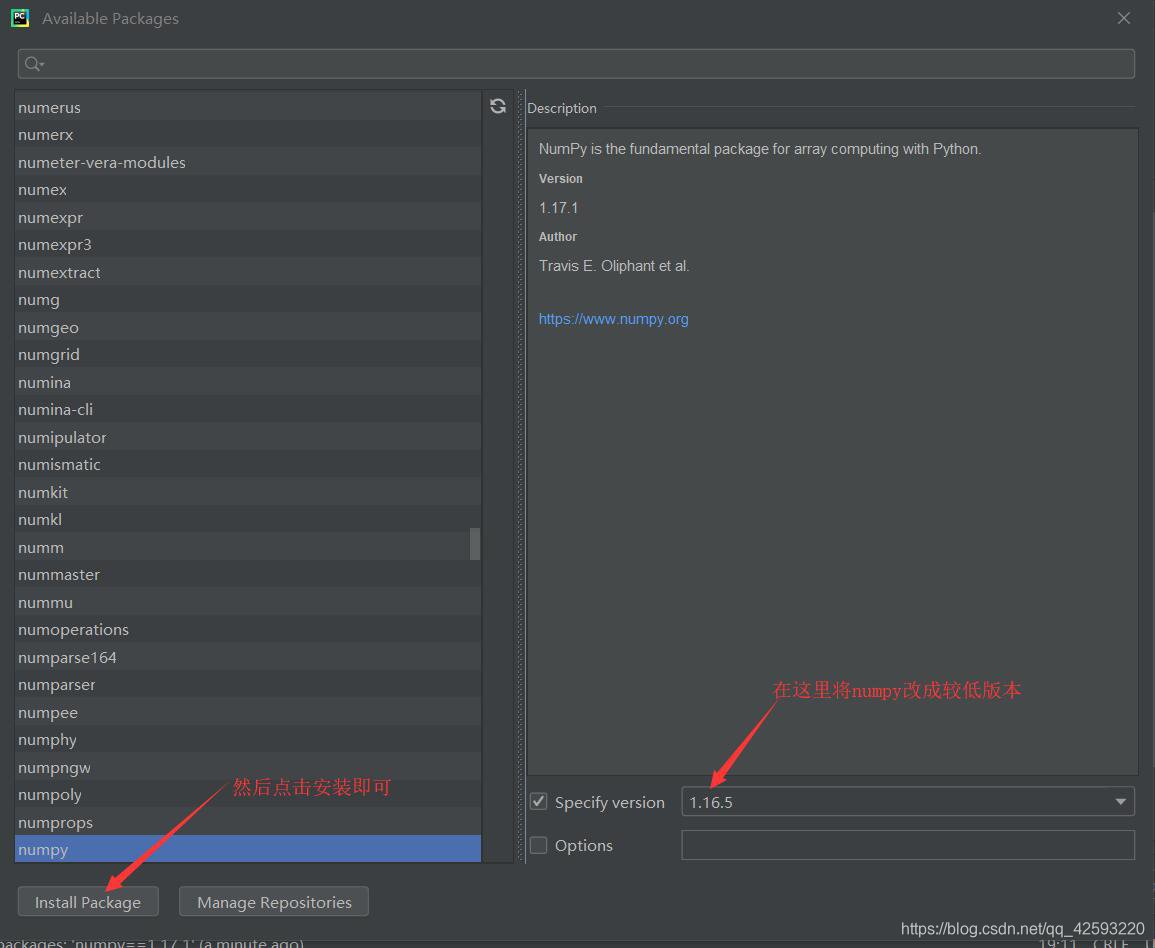Select the numina package
Viewport: 1155px width, 948px height.
click(x=248, y=382)
